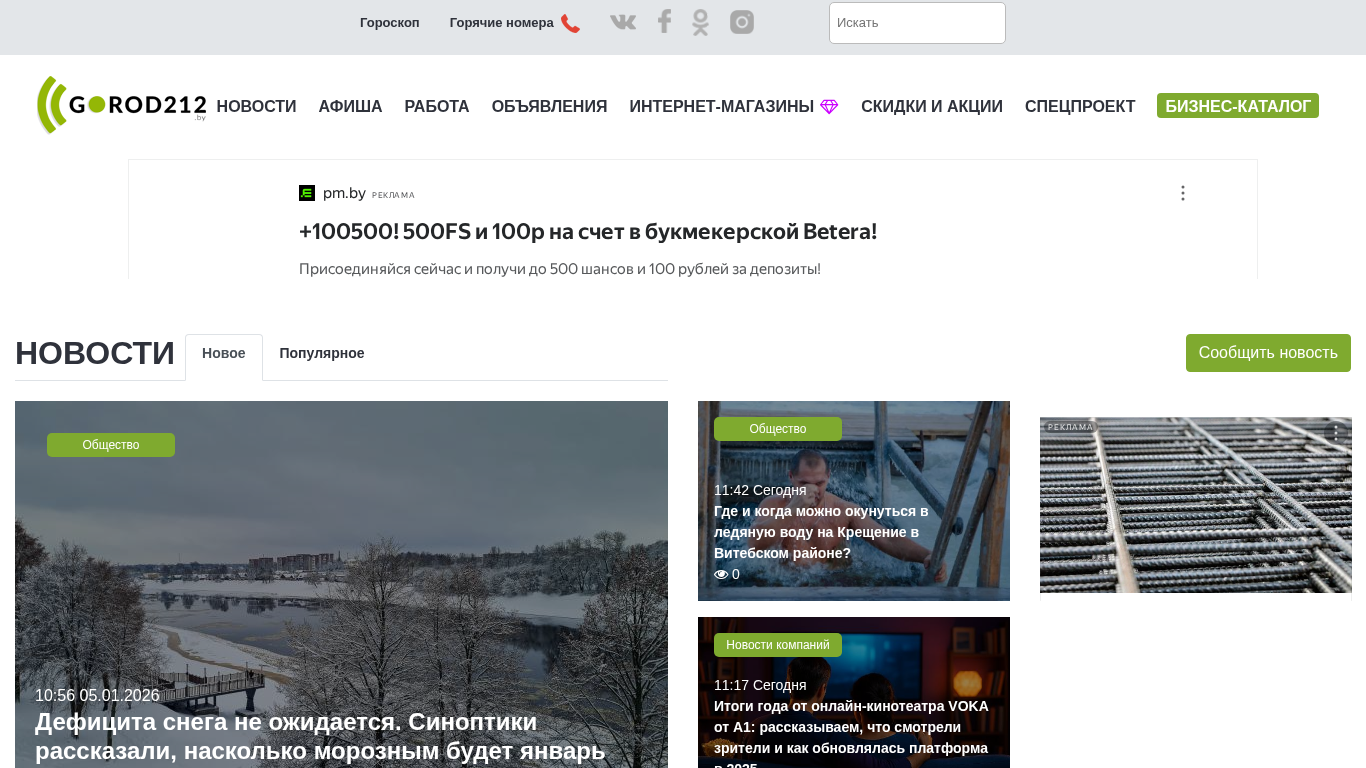Click Общество tag on the Крещение article
Image resolution: width=1366 pixels, height=768 pixels.
click(x=778, y=429)
